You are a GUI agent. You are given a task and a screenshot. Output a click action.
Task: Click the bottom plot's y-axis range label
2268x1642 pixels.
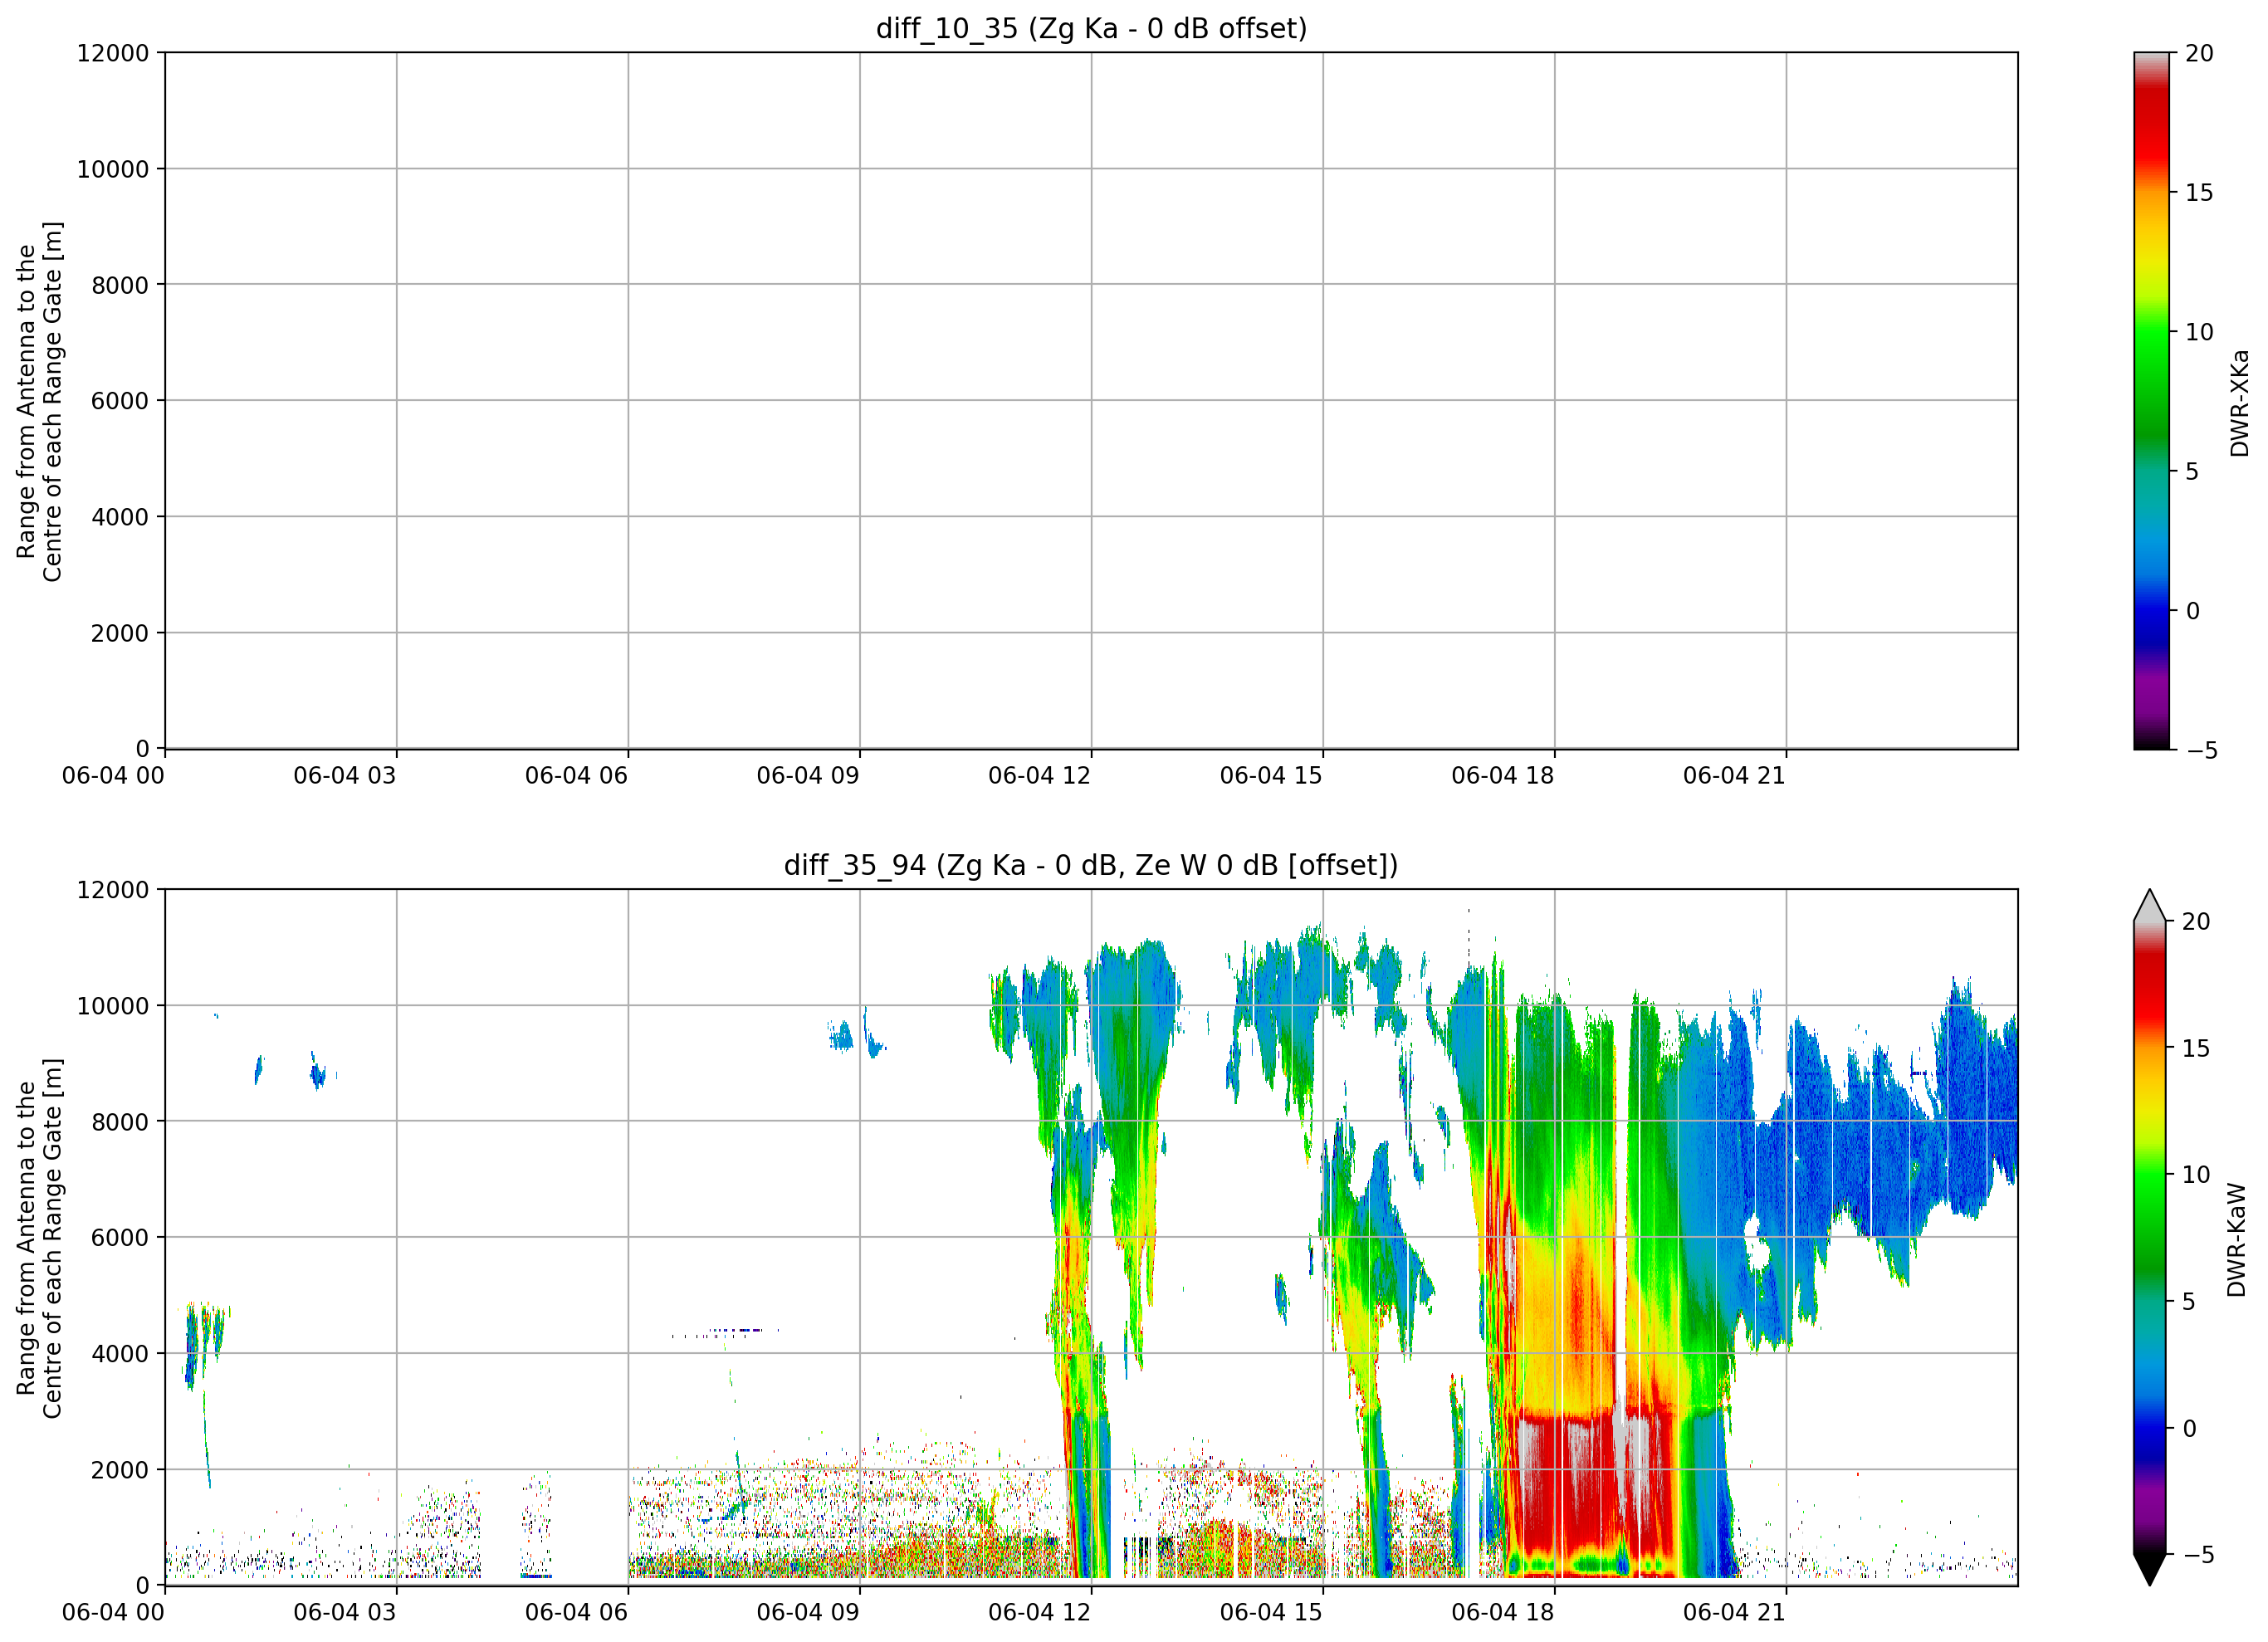coord(40,1237)
